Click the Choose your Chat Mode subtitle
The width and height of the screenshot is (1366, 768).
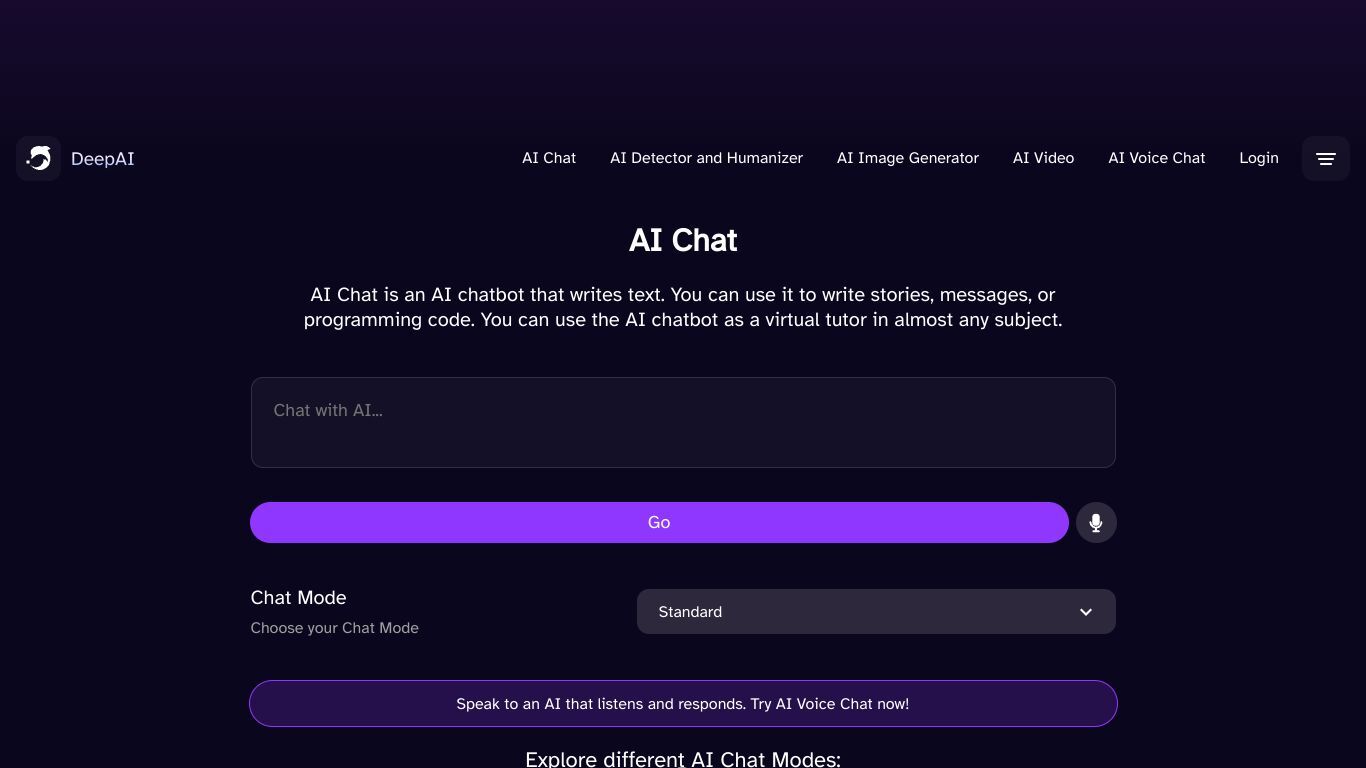point(334,628)
